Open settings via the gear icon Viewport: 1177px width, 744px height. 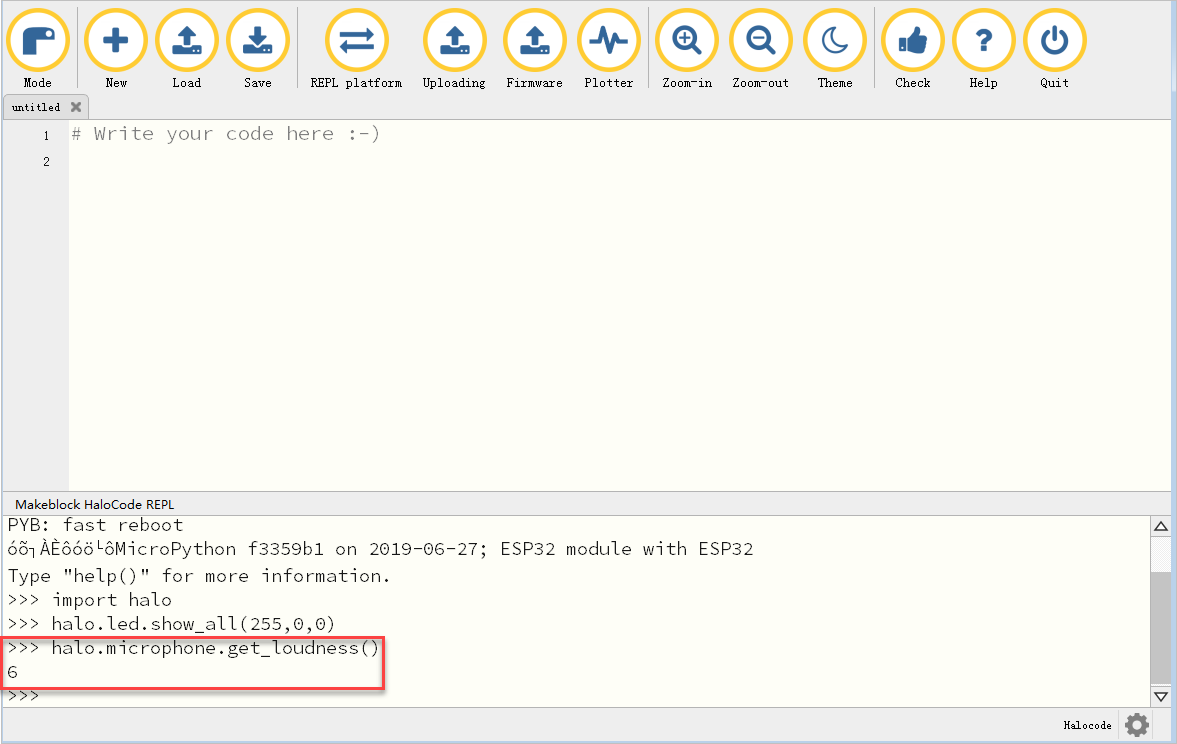pyautogui.click(x=1137, y=725)
